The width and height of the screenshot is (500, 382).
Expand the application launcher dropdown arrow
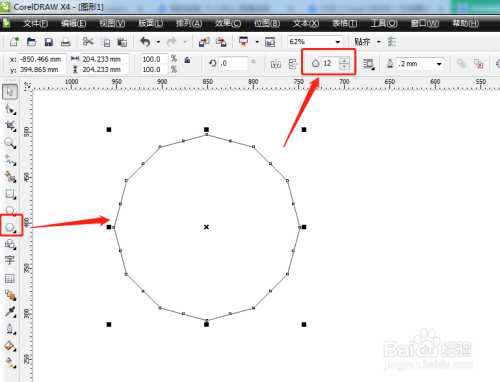[257, 42]
